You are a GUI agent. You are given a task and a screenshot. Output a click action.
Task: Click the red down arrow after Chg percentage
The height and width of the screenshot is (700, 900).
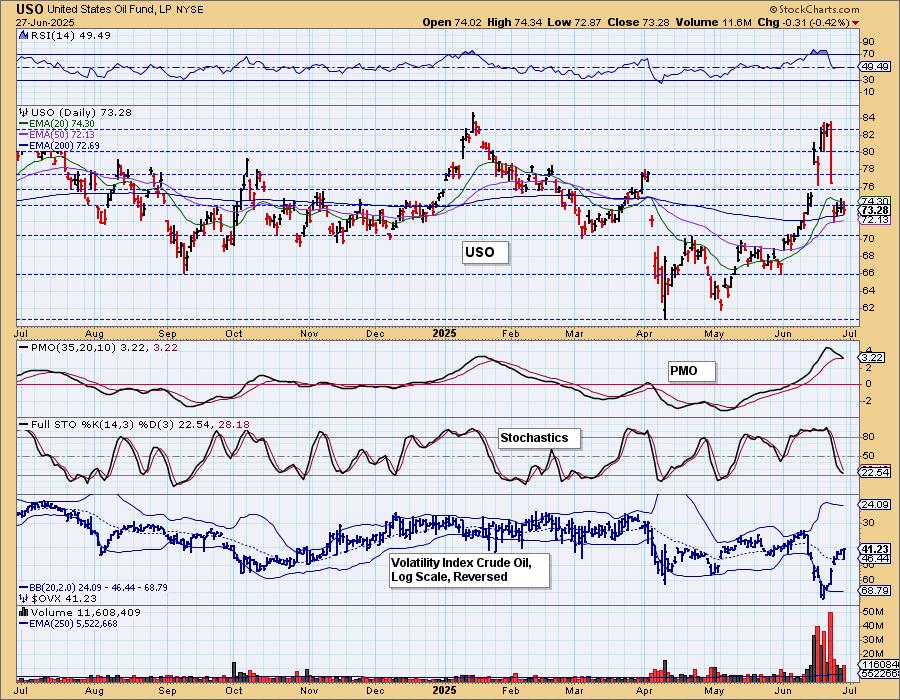(x=856, y=23)
